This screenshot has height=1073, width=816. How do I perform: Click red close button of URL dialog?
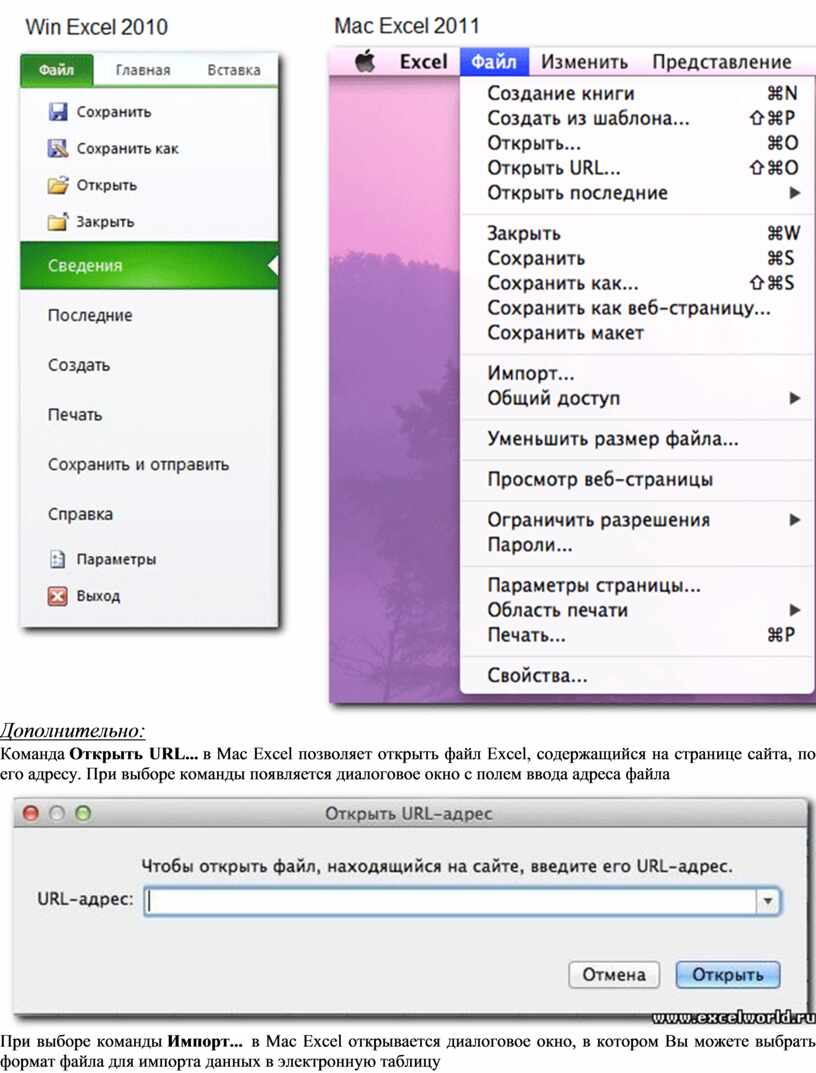[x=31, y=813]
